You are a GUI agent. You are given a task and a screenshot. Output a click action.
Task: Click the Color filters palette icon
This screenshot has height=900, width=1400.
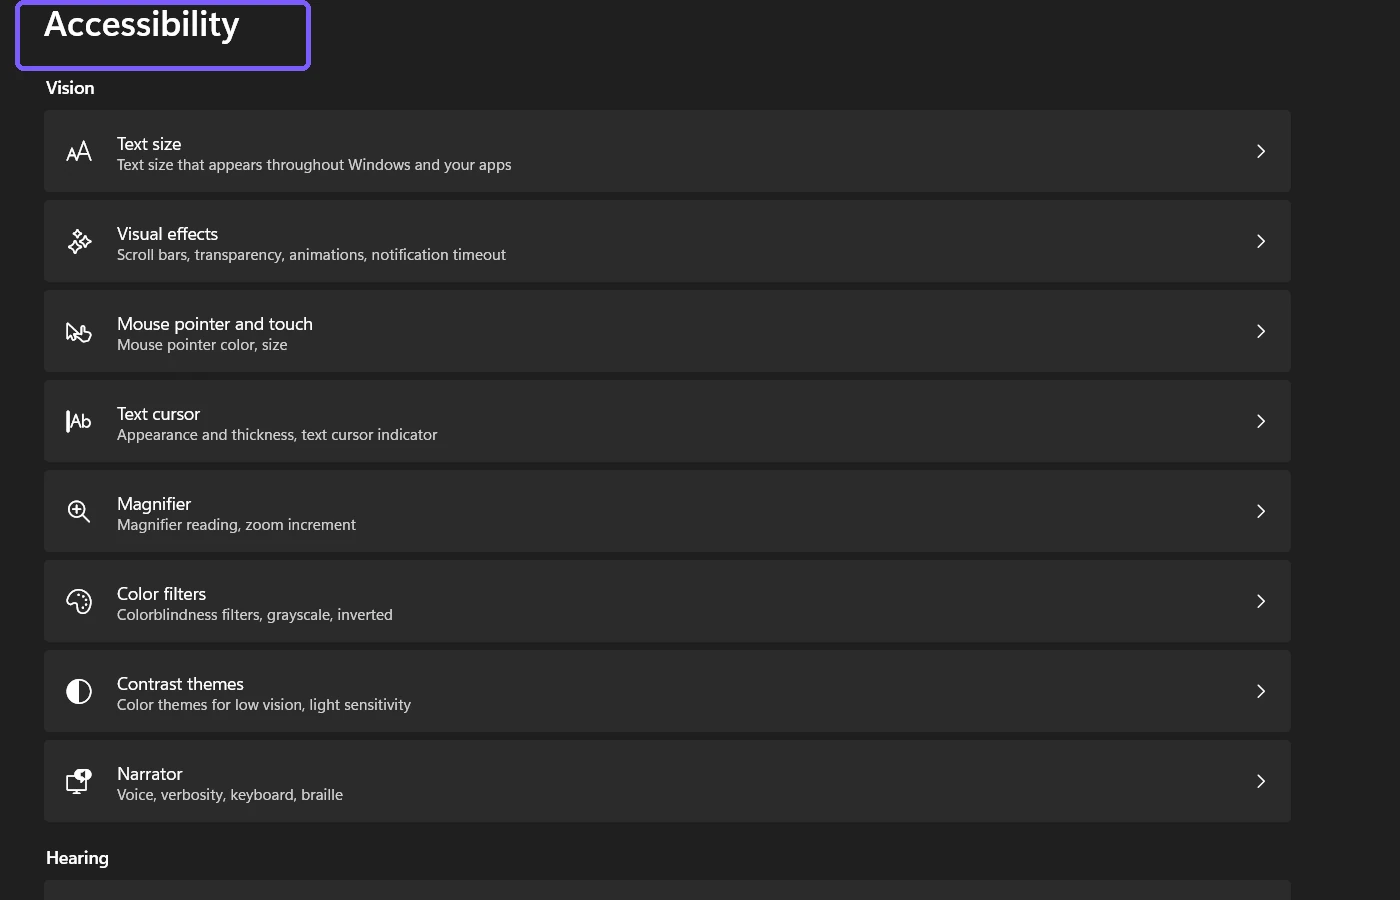[x=79, y=601]
